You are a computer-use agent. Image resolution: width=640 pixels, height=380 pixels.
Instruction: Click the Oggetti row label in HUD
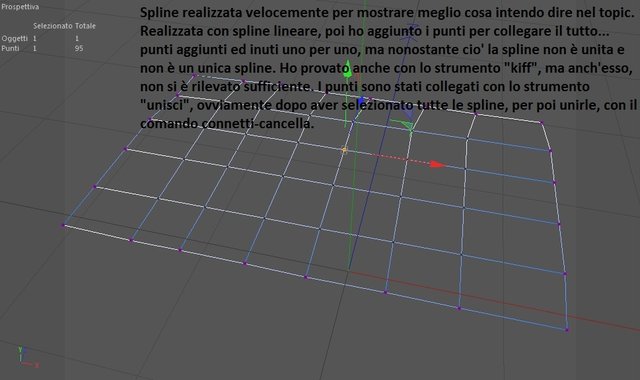tap(15, 38)
